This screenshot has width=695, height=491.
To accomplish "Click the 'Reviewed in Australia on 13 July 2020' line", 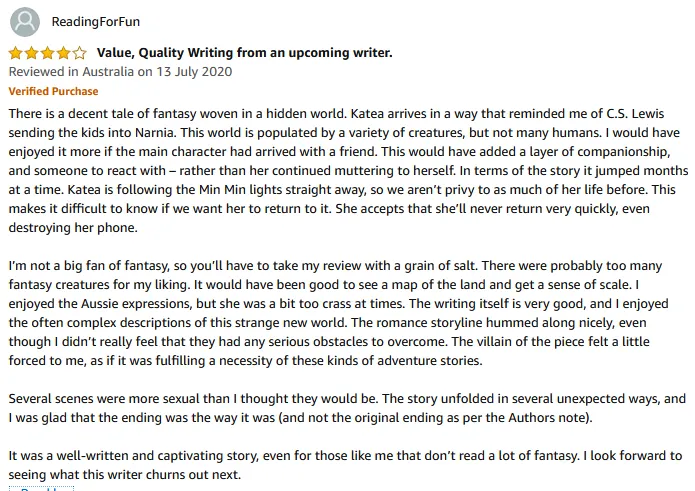I will [x=120, y=72].
